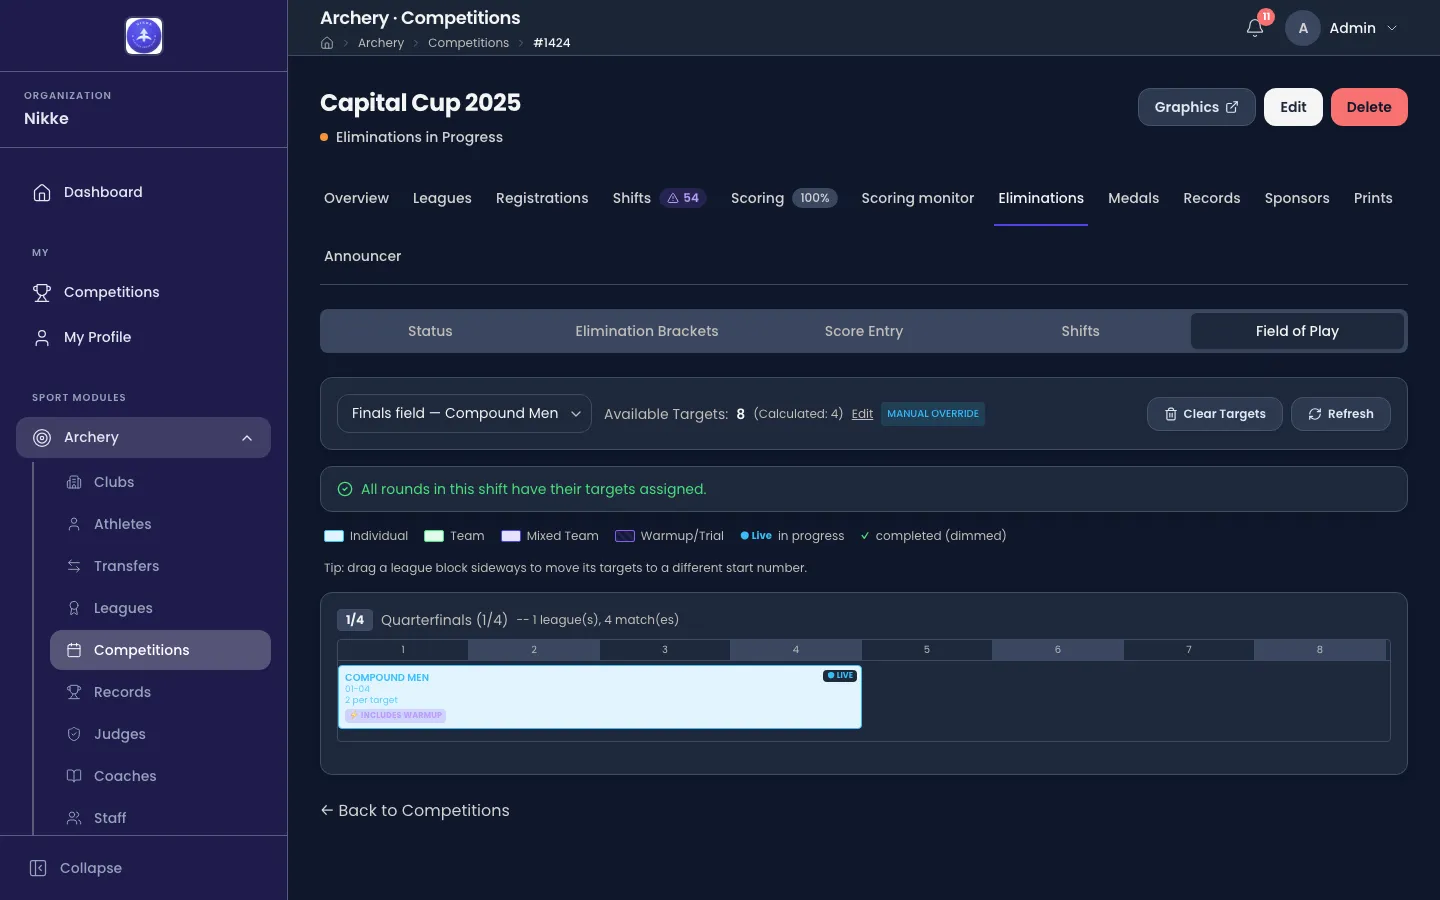1440x900 pixels.
Task: Select the Elimination Brackets sub-tab
Action: [x=646, y=331]
